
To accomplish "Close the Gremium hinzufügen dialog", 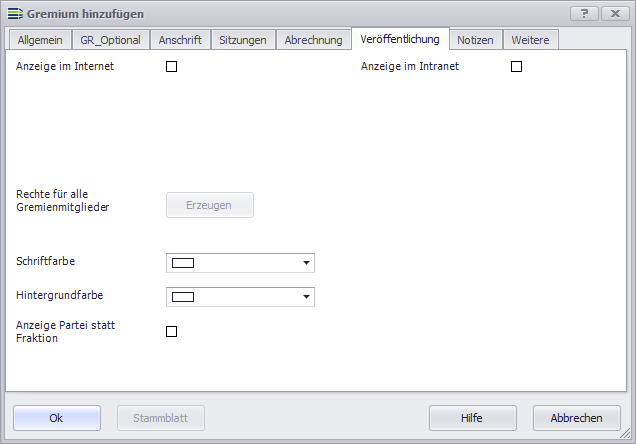I will [613, 13].
